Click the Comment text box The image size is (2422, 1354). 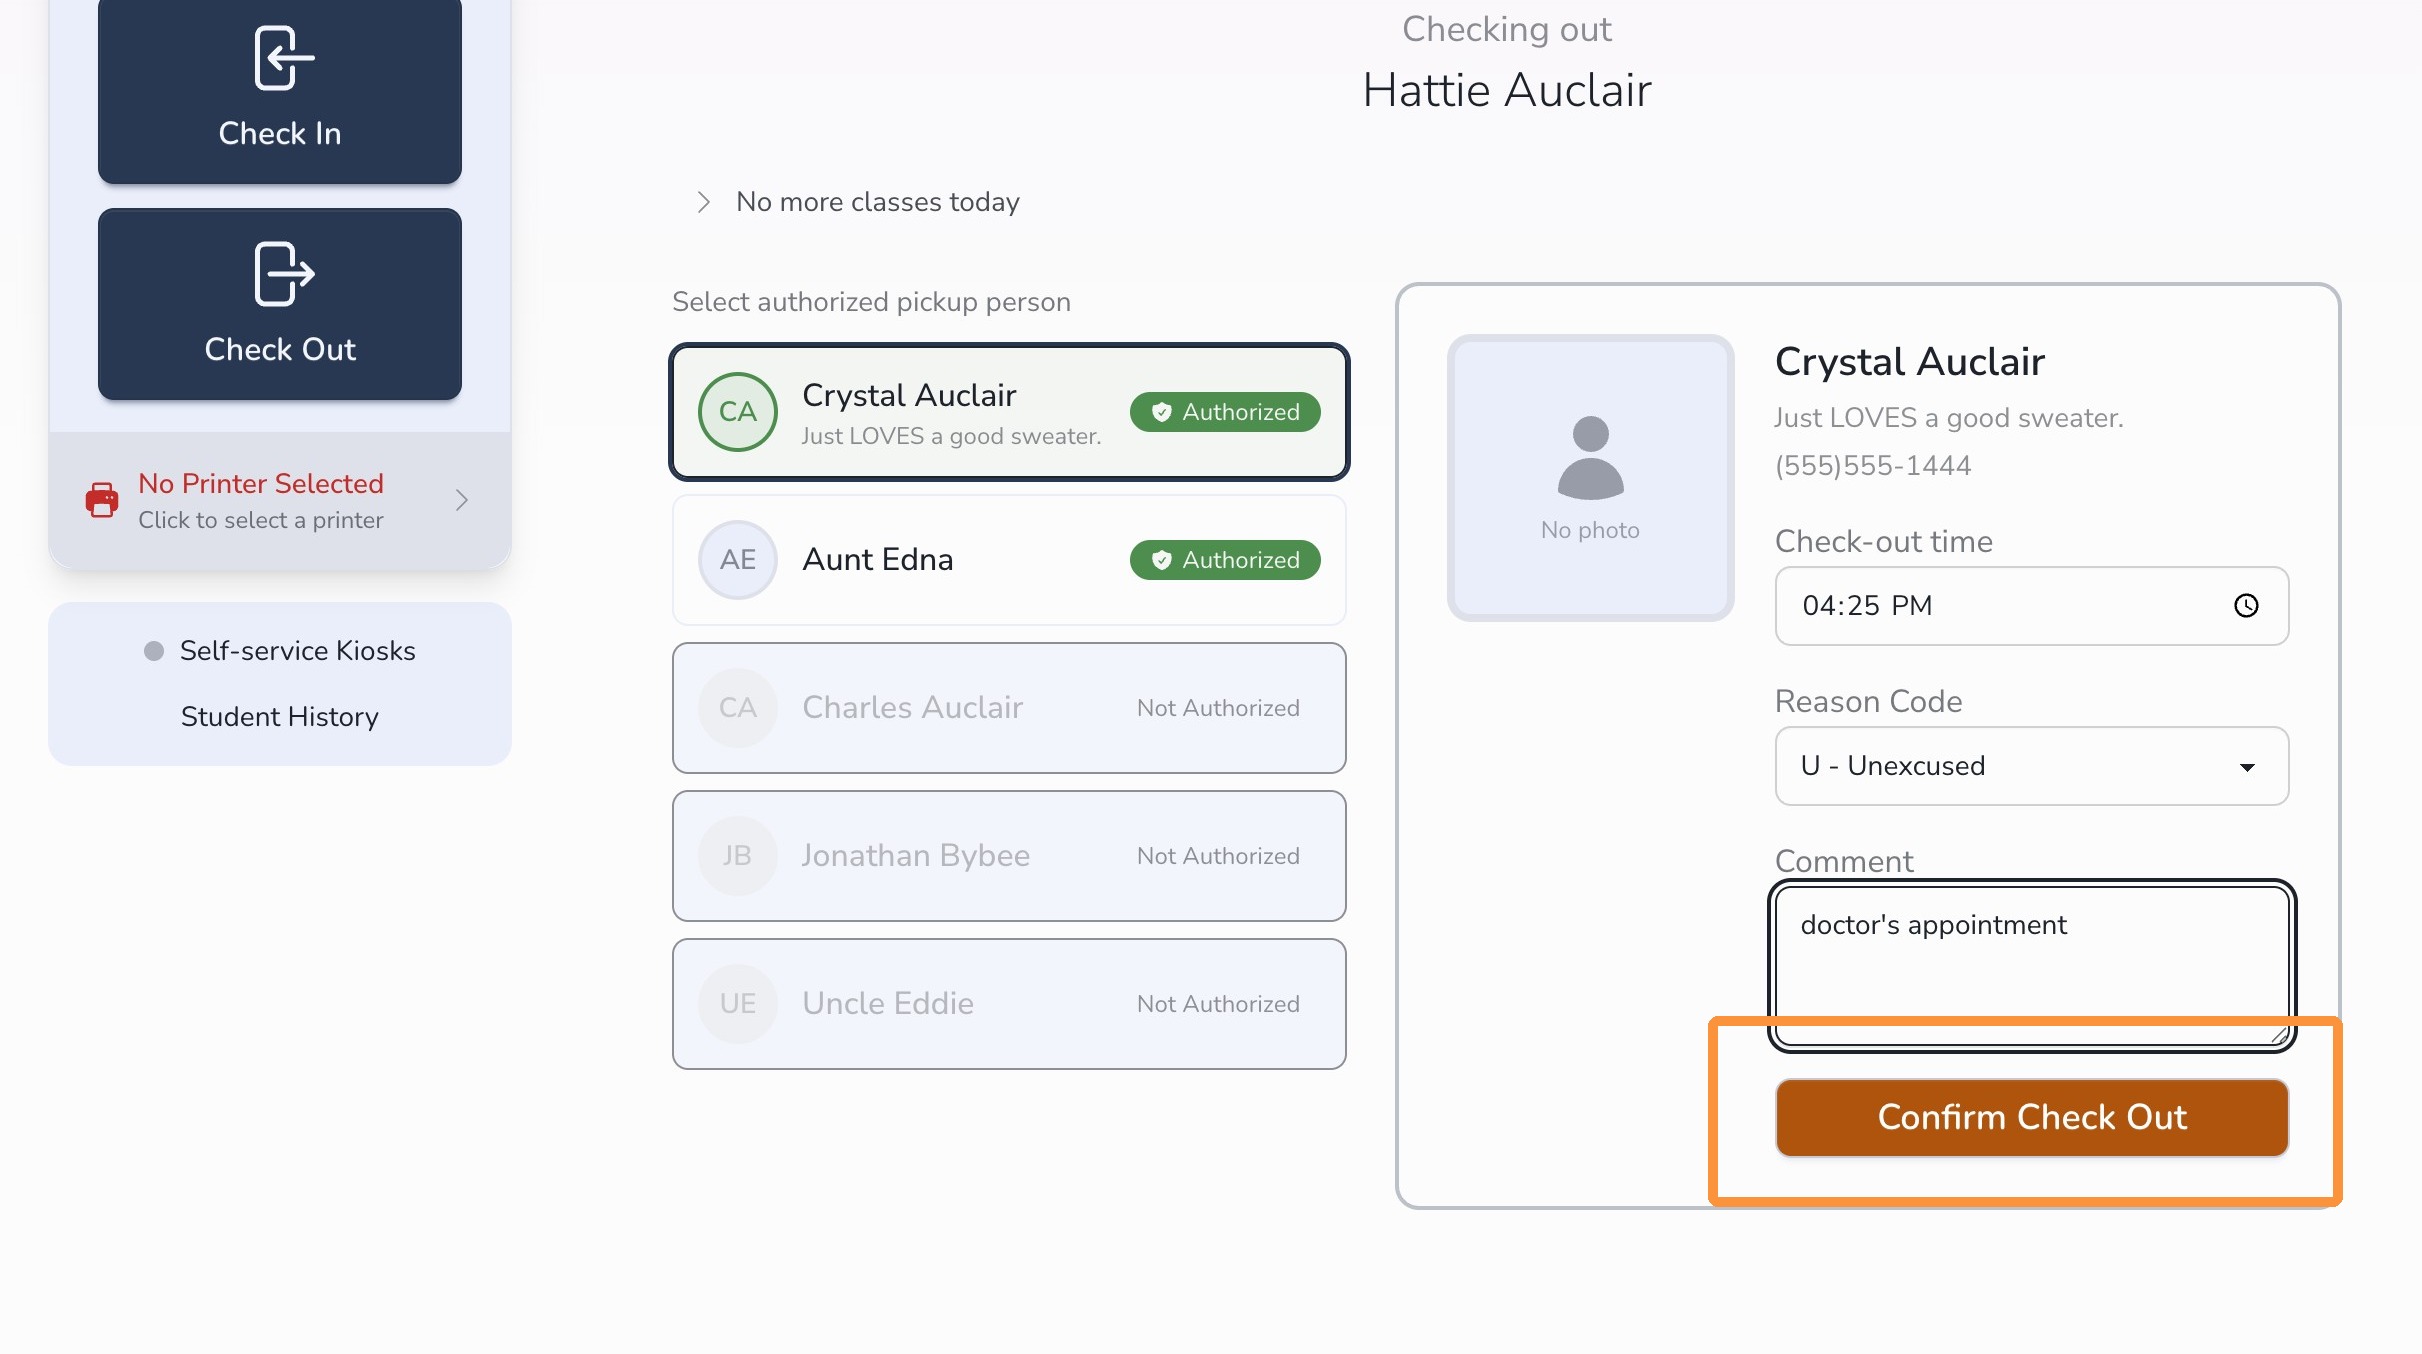pos(2031,966)
